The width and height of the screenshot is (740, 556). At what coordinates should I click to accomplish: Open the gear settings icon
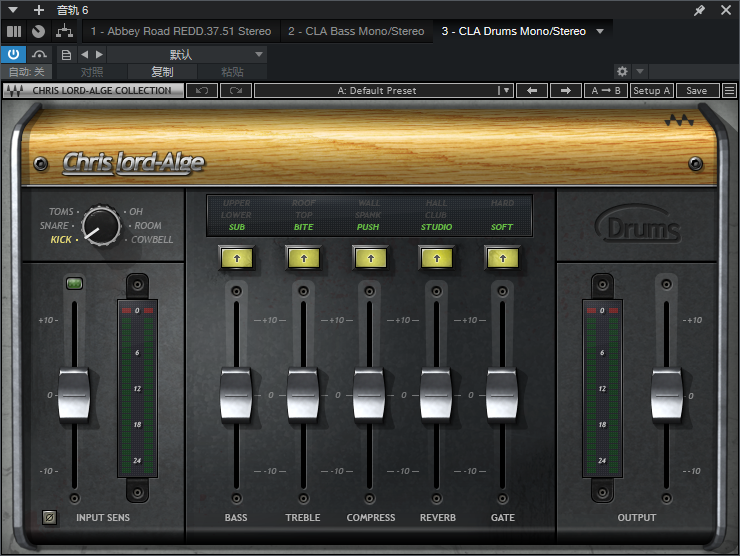[622, 71]
